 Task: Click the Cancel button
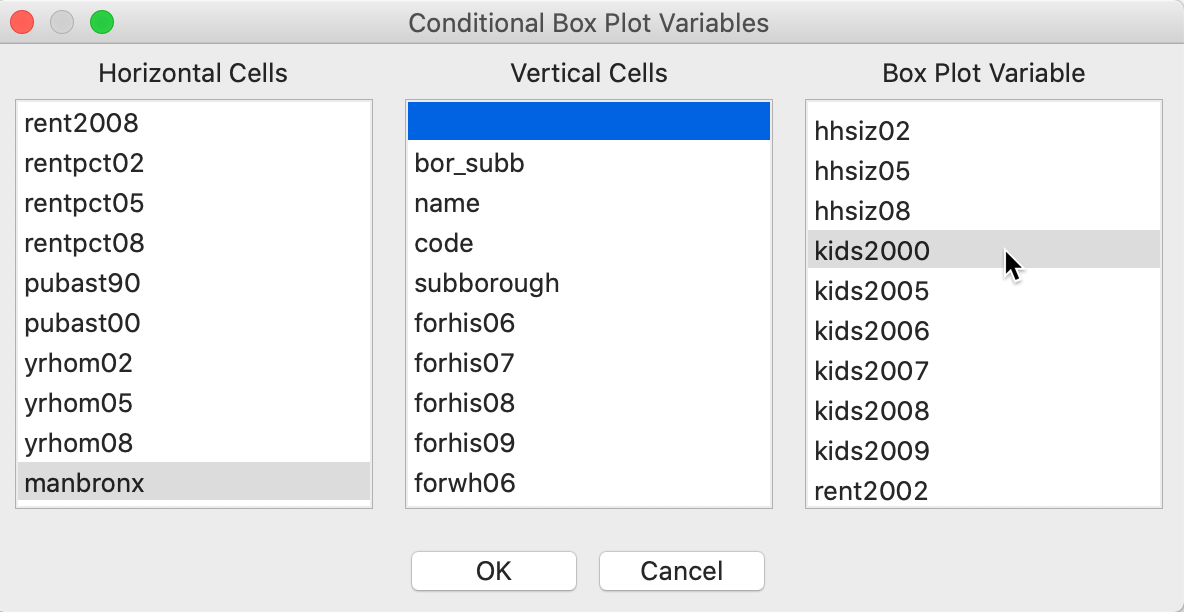point(681,571)
